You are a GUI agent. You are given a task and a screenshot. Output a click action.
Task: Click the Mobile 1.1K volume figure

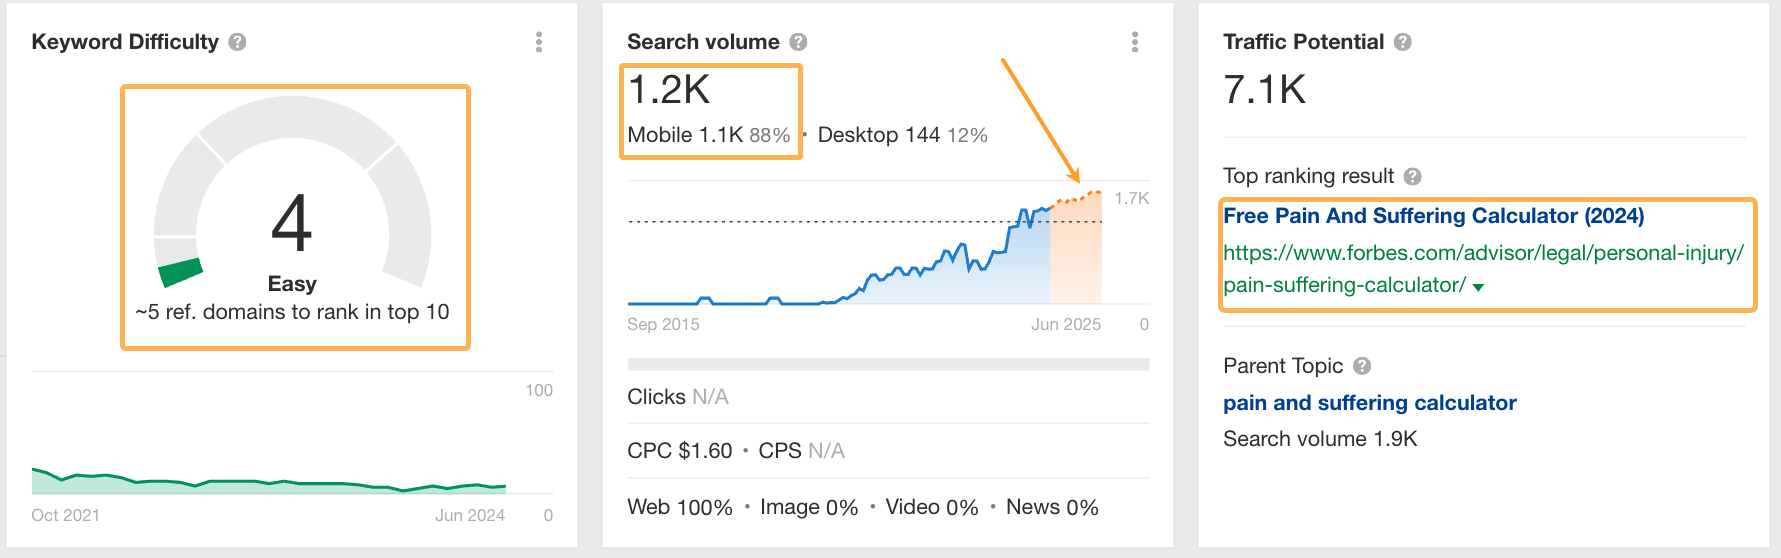coord(685,135)
